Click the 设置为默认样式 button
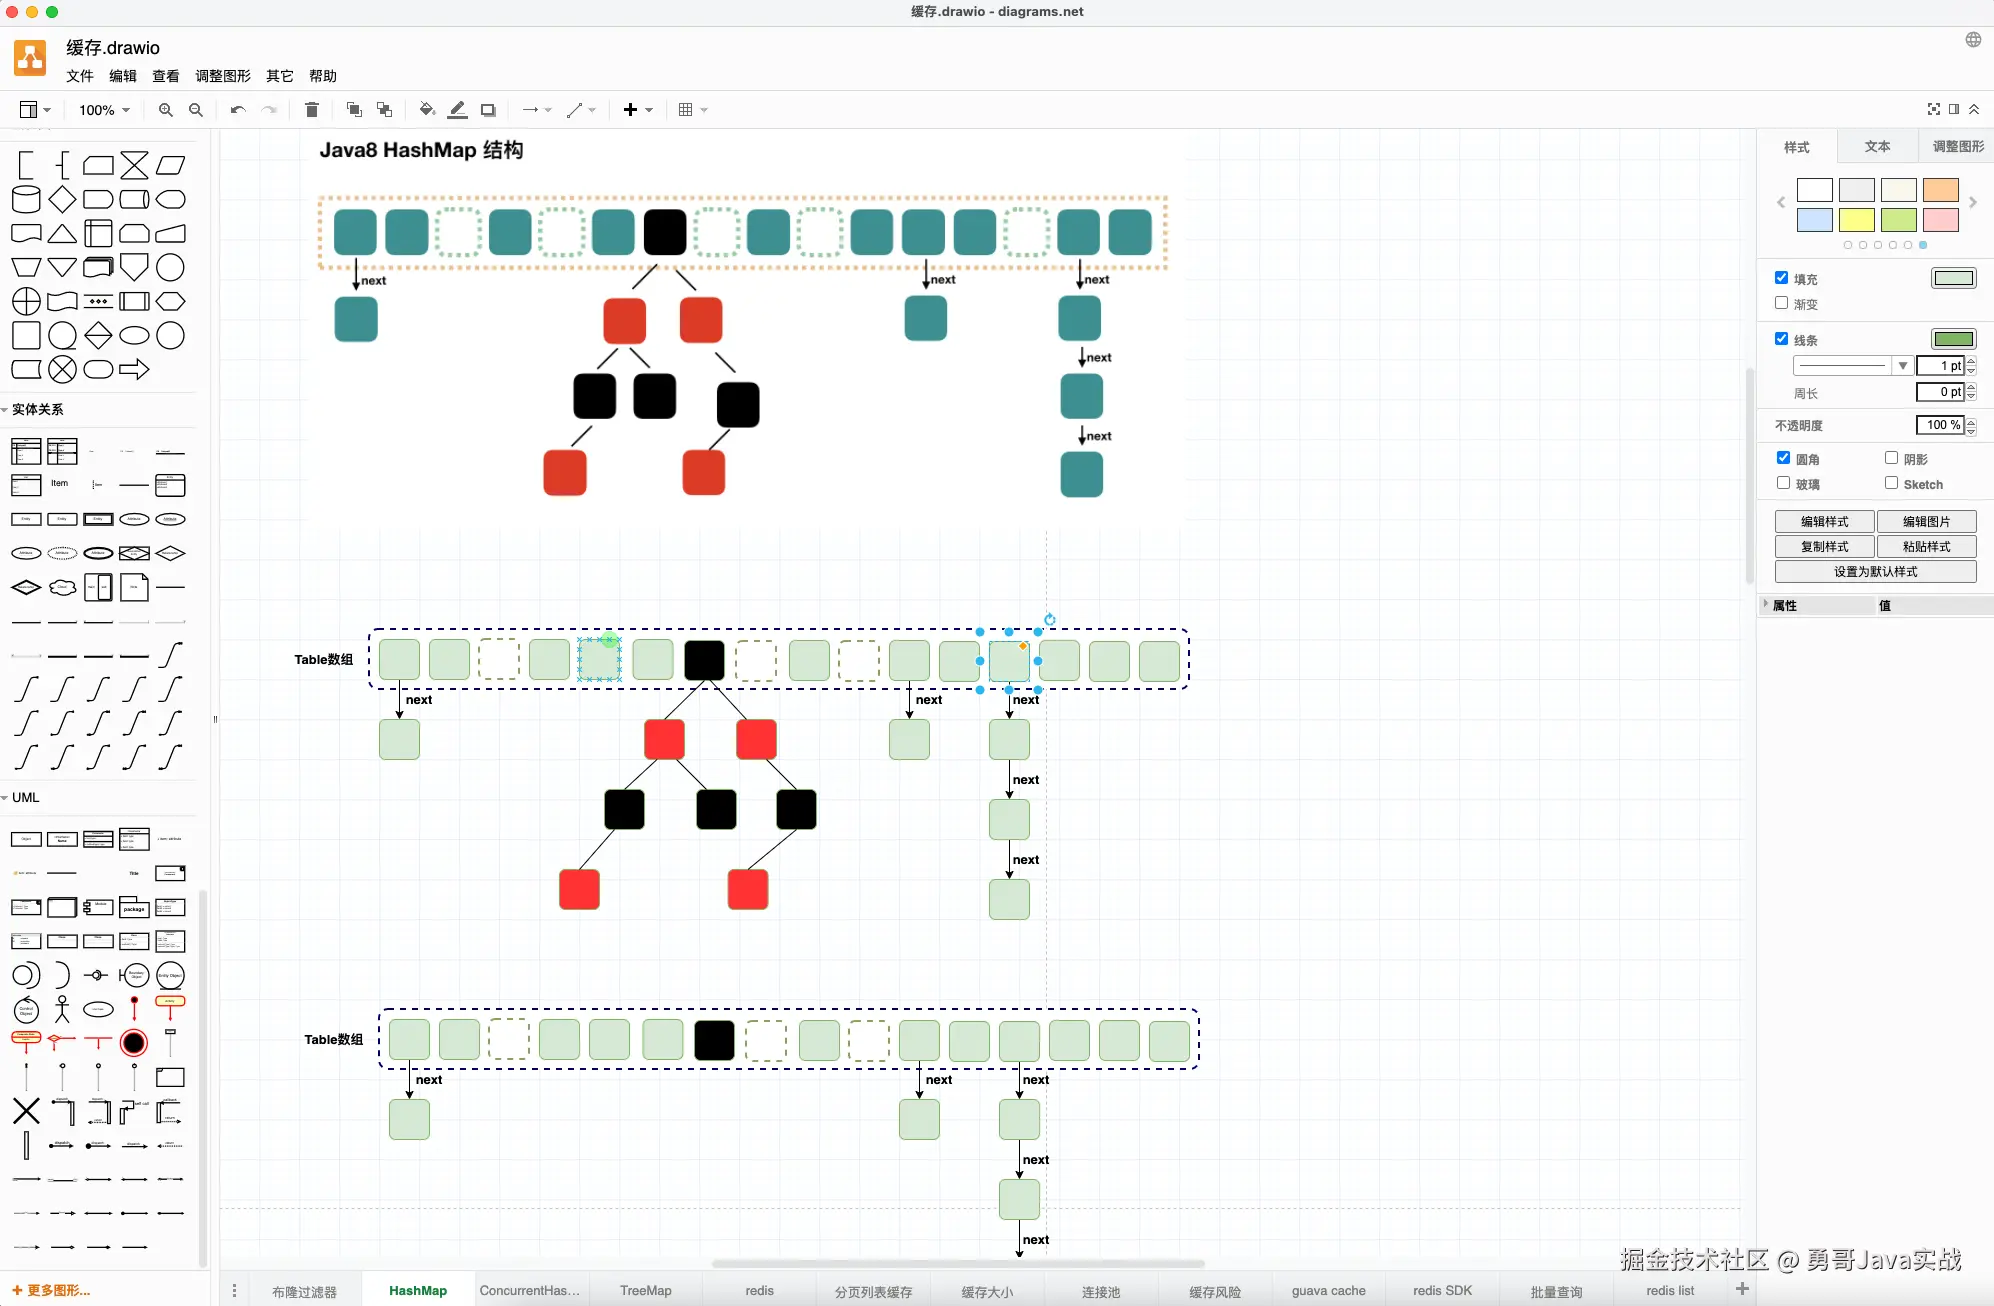1994x1306 pixels. click(x=1875, y=571)
